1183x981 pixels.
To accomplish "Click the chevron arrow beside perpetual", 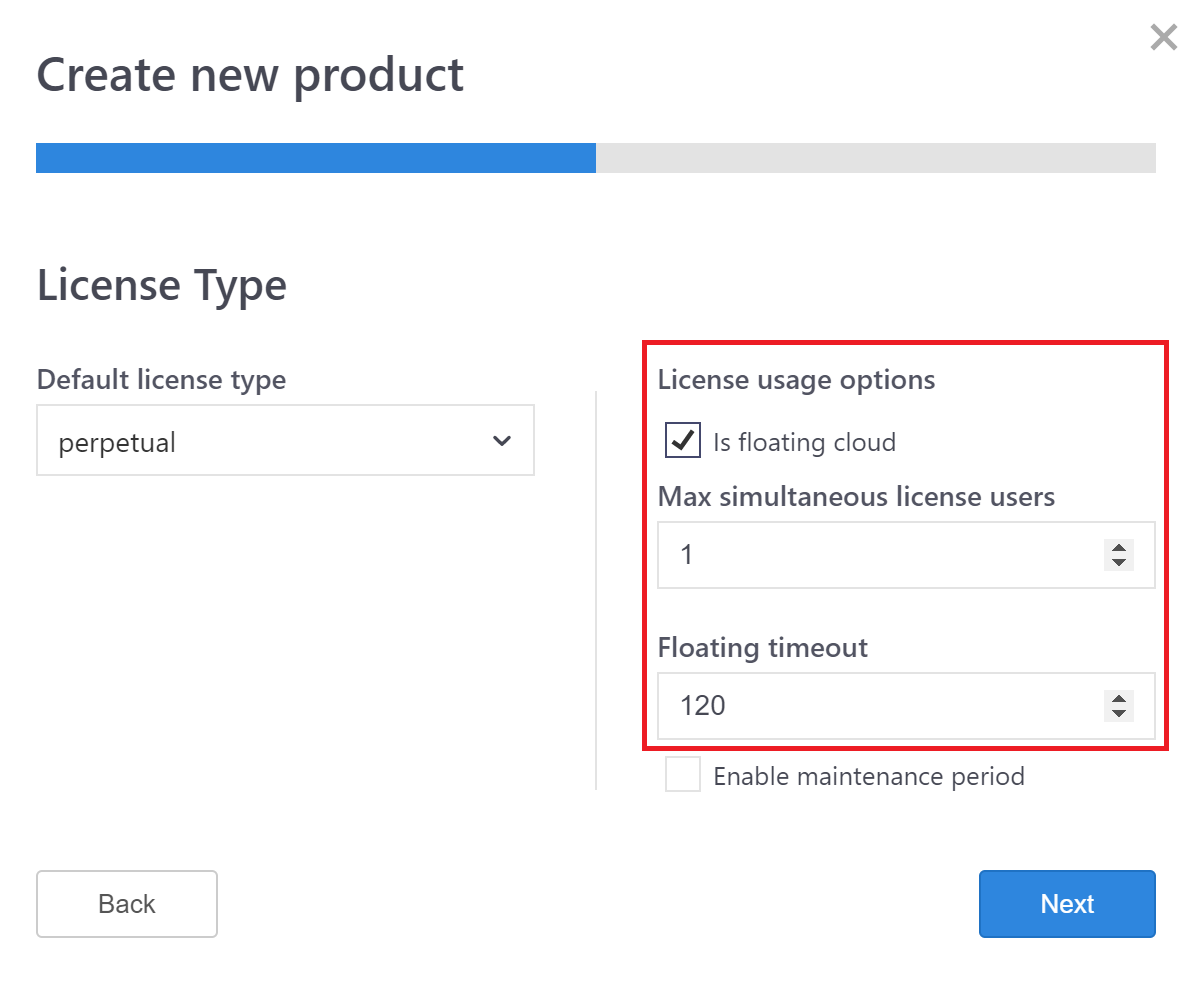I will (502, 441).
